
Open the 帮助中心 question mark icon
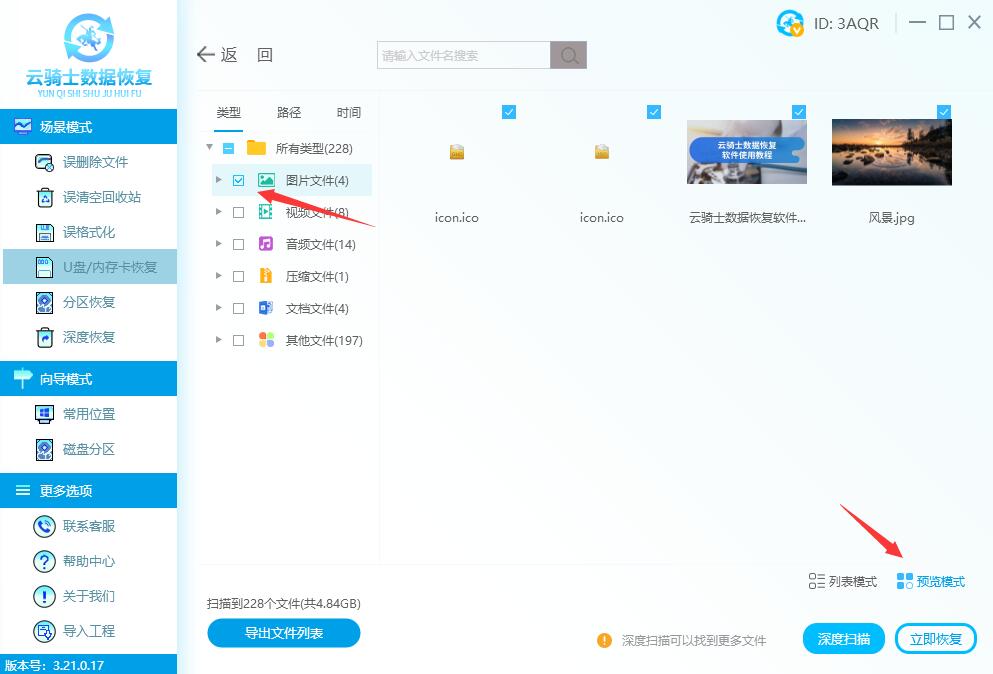pos(44,561)
